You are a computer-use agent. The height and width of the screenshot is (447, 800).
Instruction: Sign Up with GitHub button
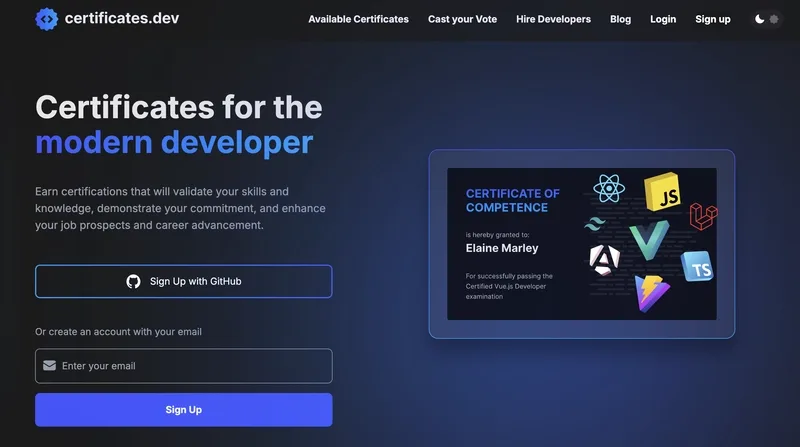[184, 281]
